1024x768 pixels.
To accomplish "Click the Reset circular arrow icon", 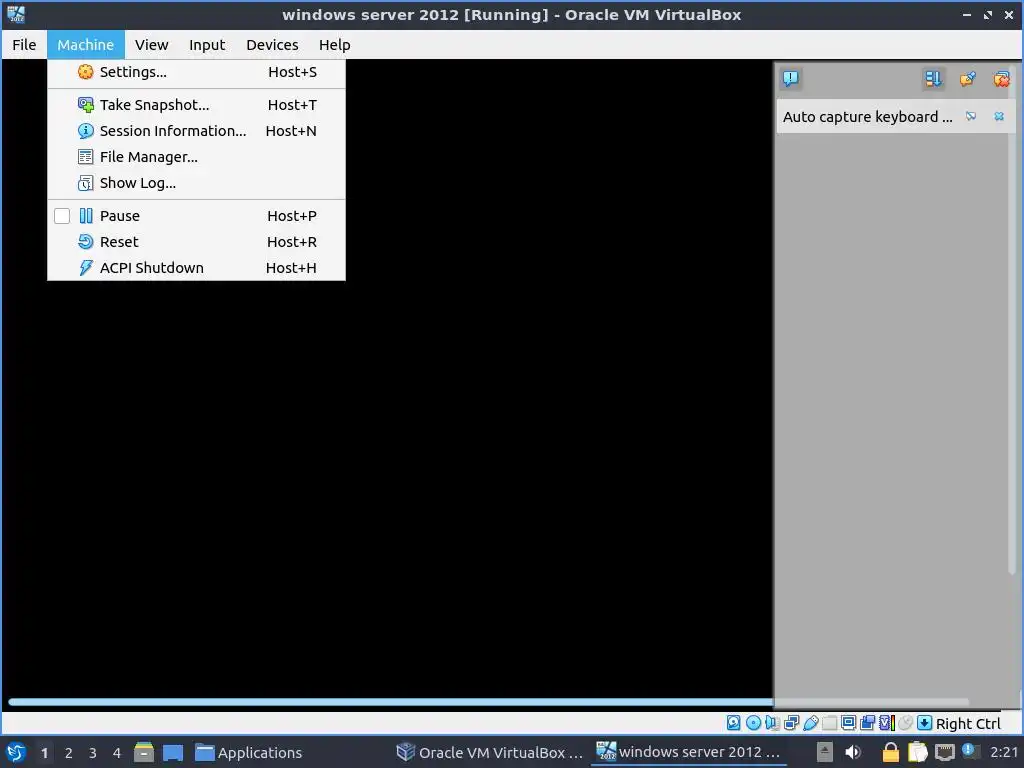I will click(86, 242).
